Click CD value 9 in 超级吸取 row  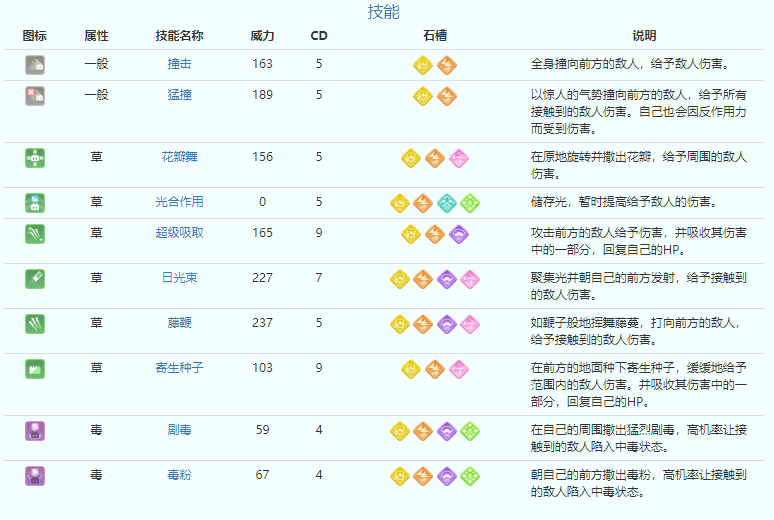(319, 233)
